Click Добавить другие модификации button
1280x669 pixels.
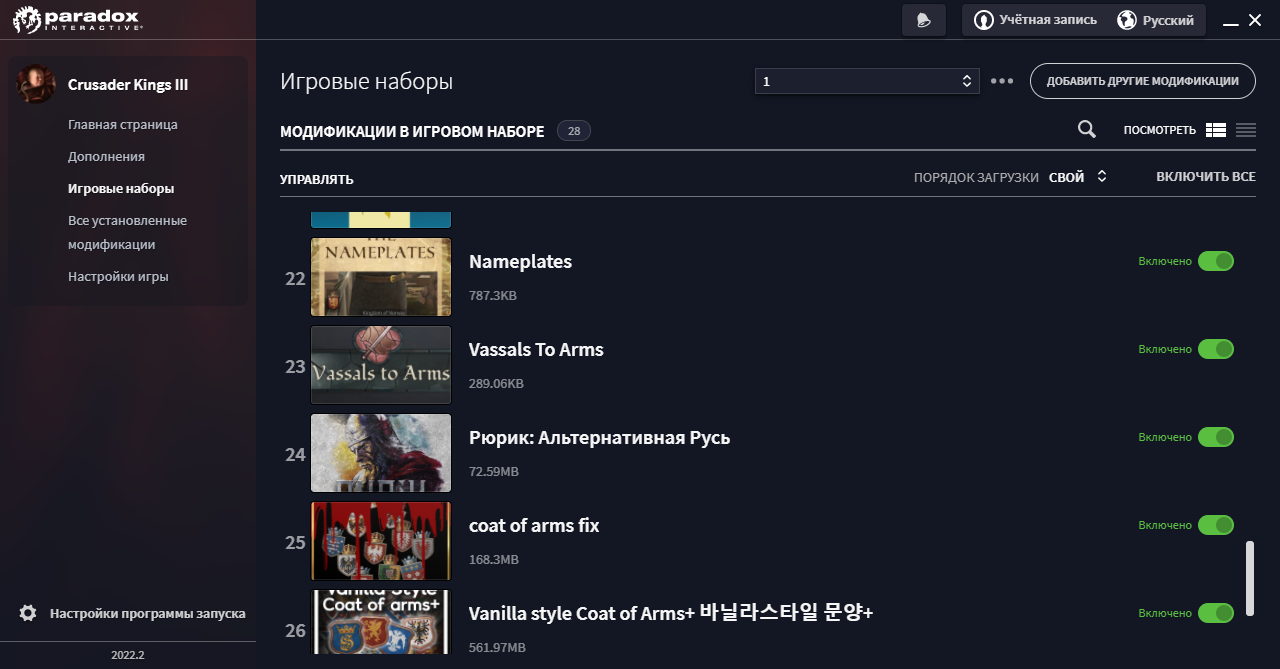tap(1142, 81)
